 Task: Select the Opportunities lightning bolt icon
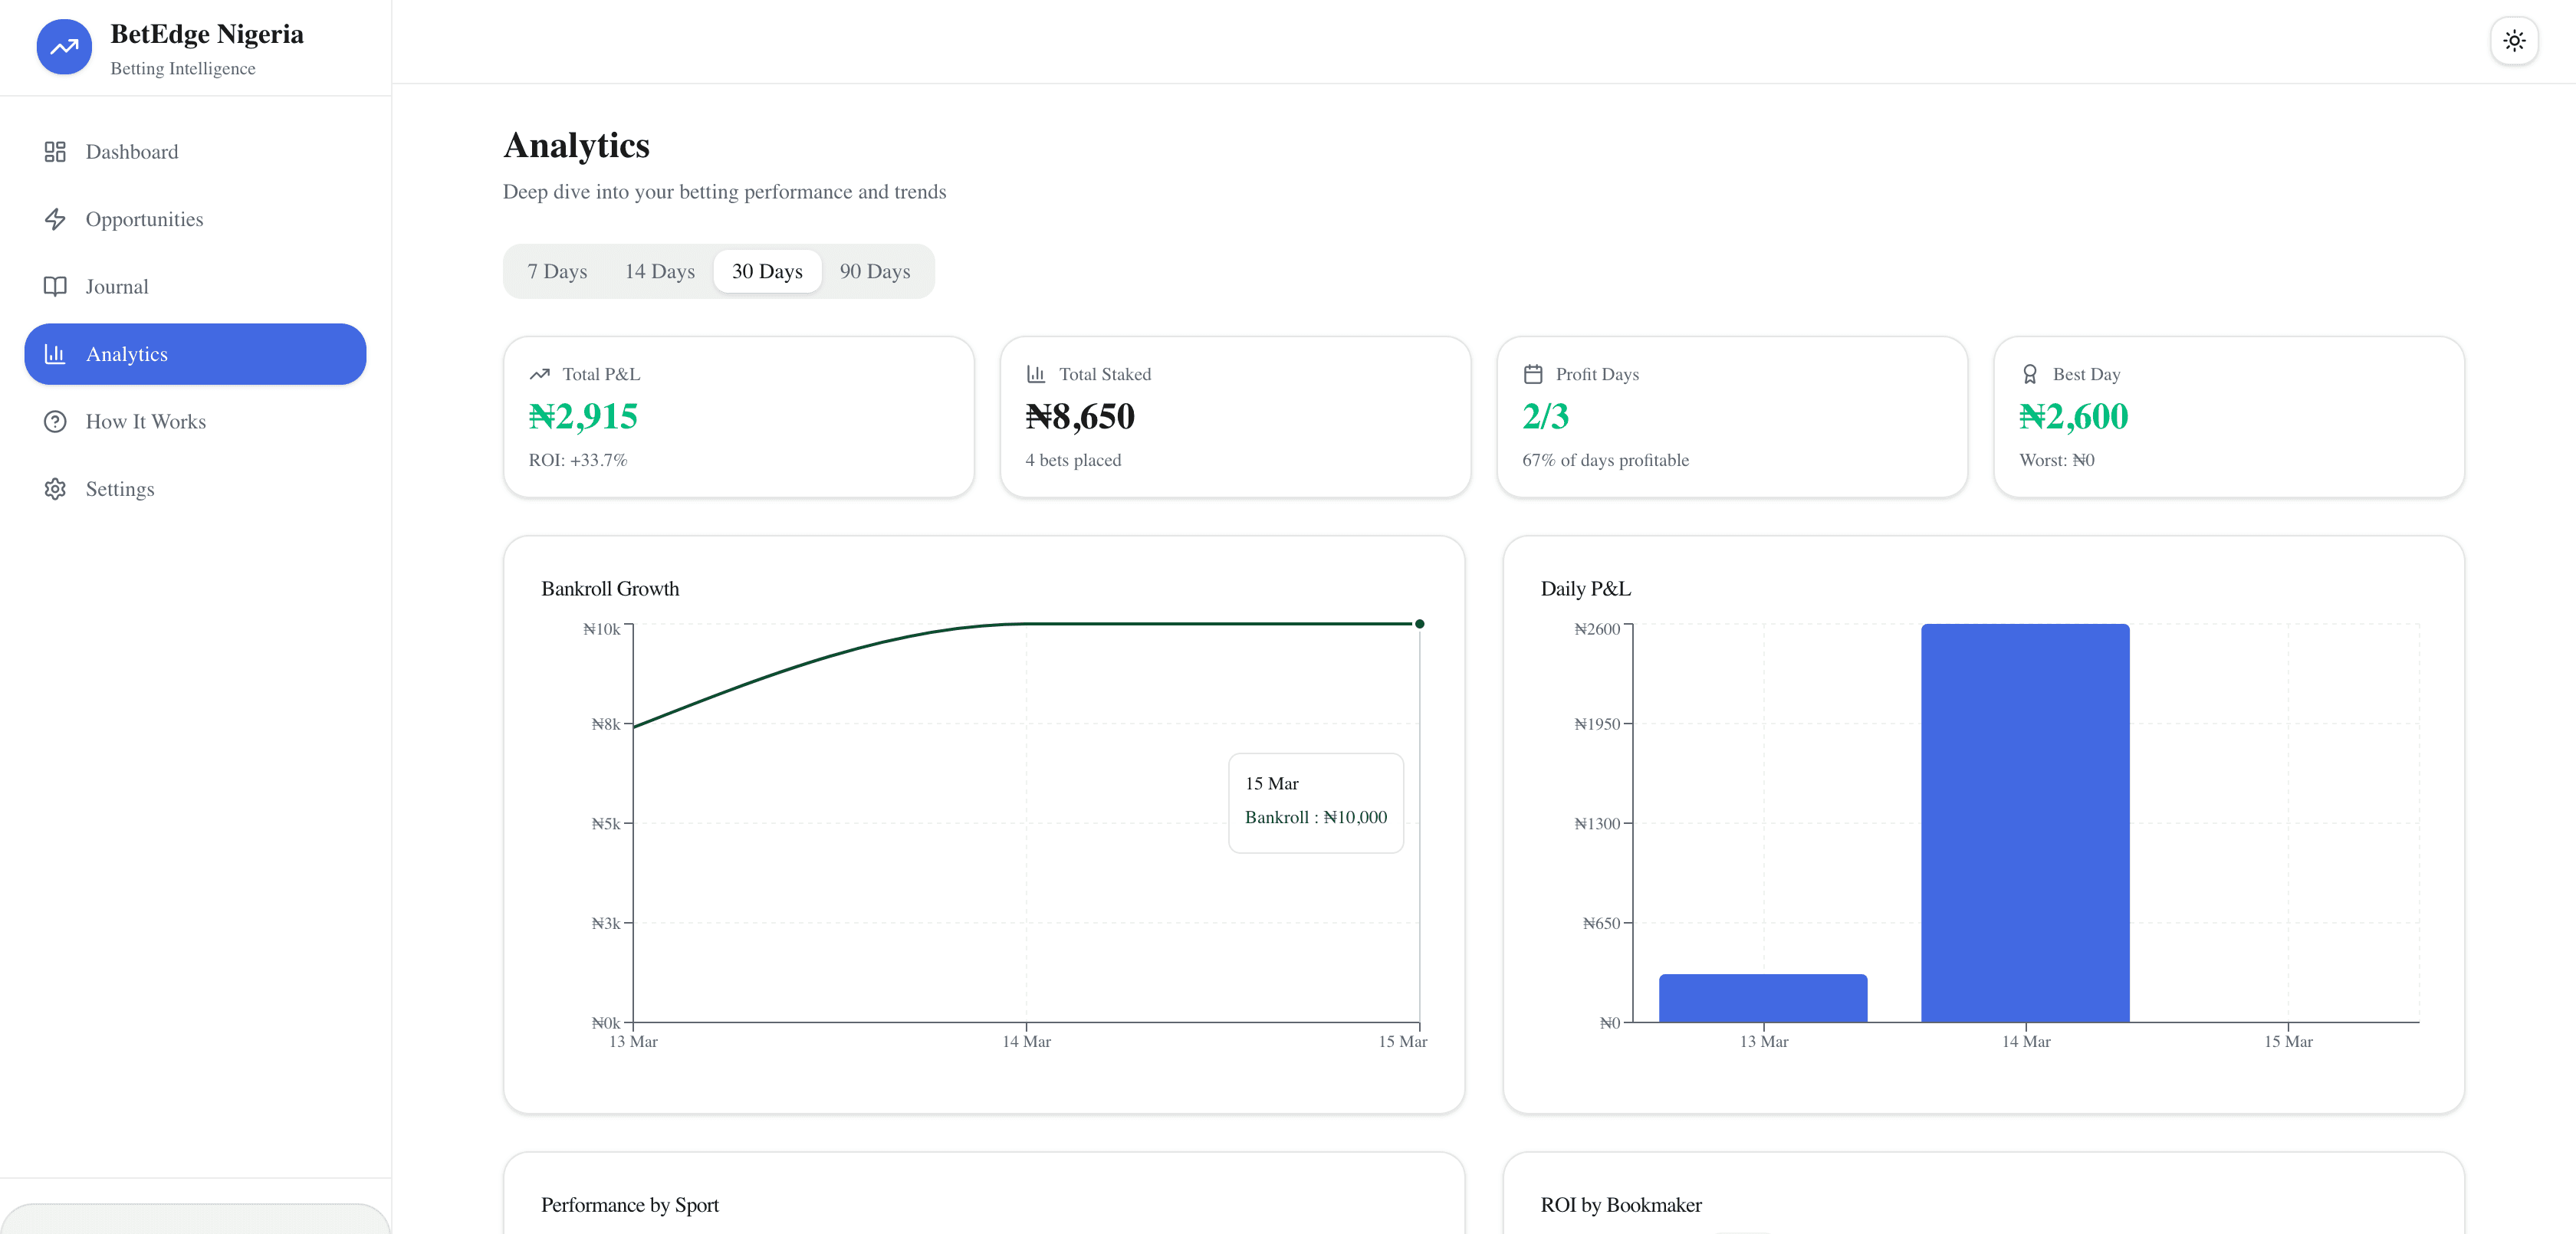point(56,219)
